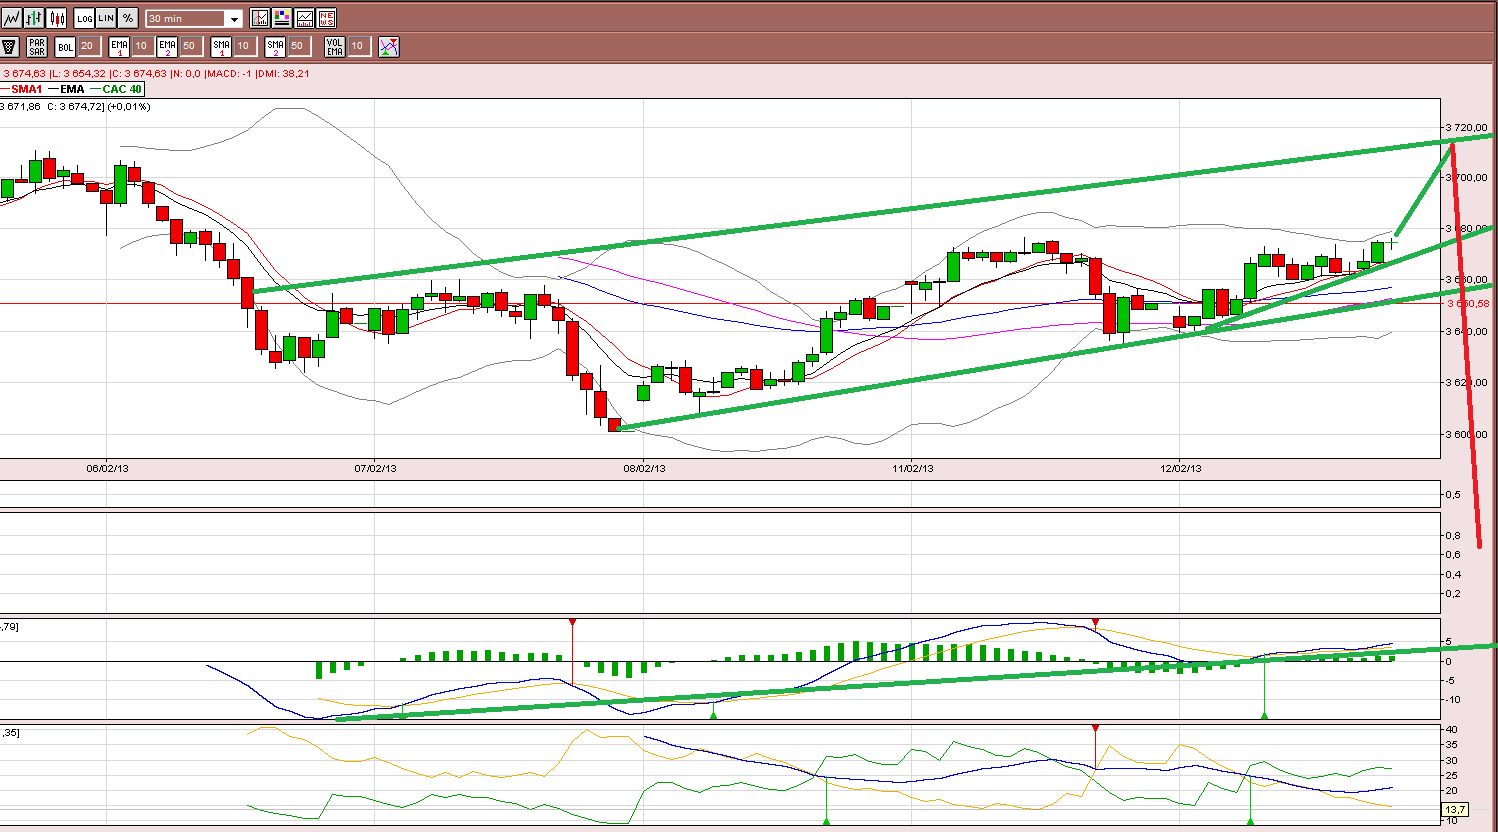Enable the LOG price scale

click(84, 18)
